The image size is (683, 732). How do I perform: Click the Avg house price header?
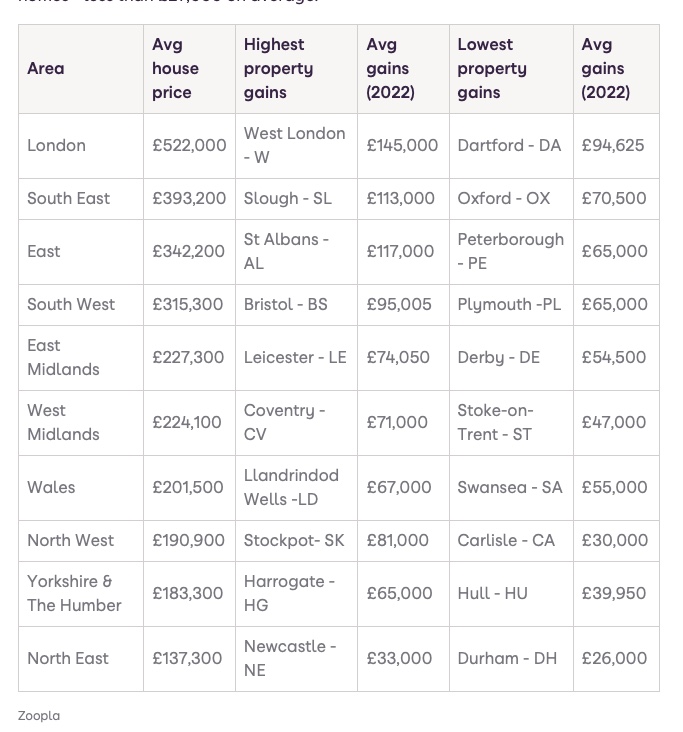175,69
